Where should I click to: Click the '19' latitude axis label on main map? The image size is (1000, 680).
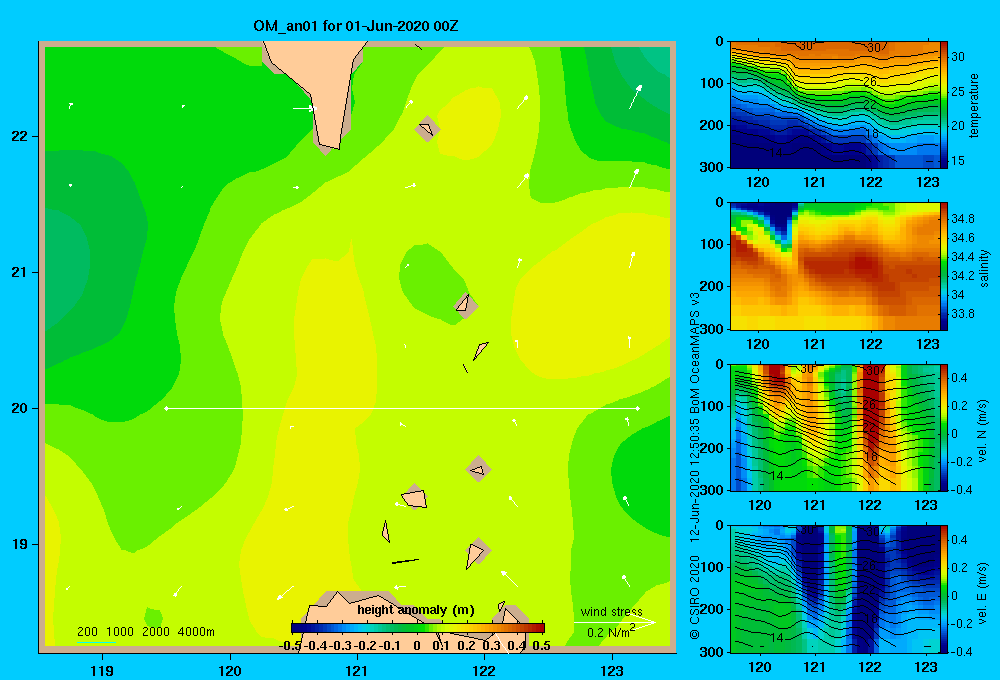point(20,544)
